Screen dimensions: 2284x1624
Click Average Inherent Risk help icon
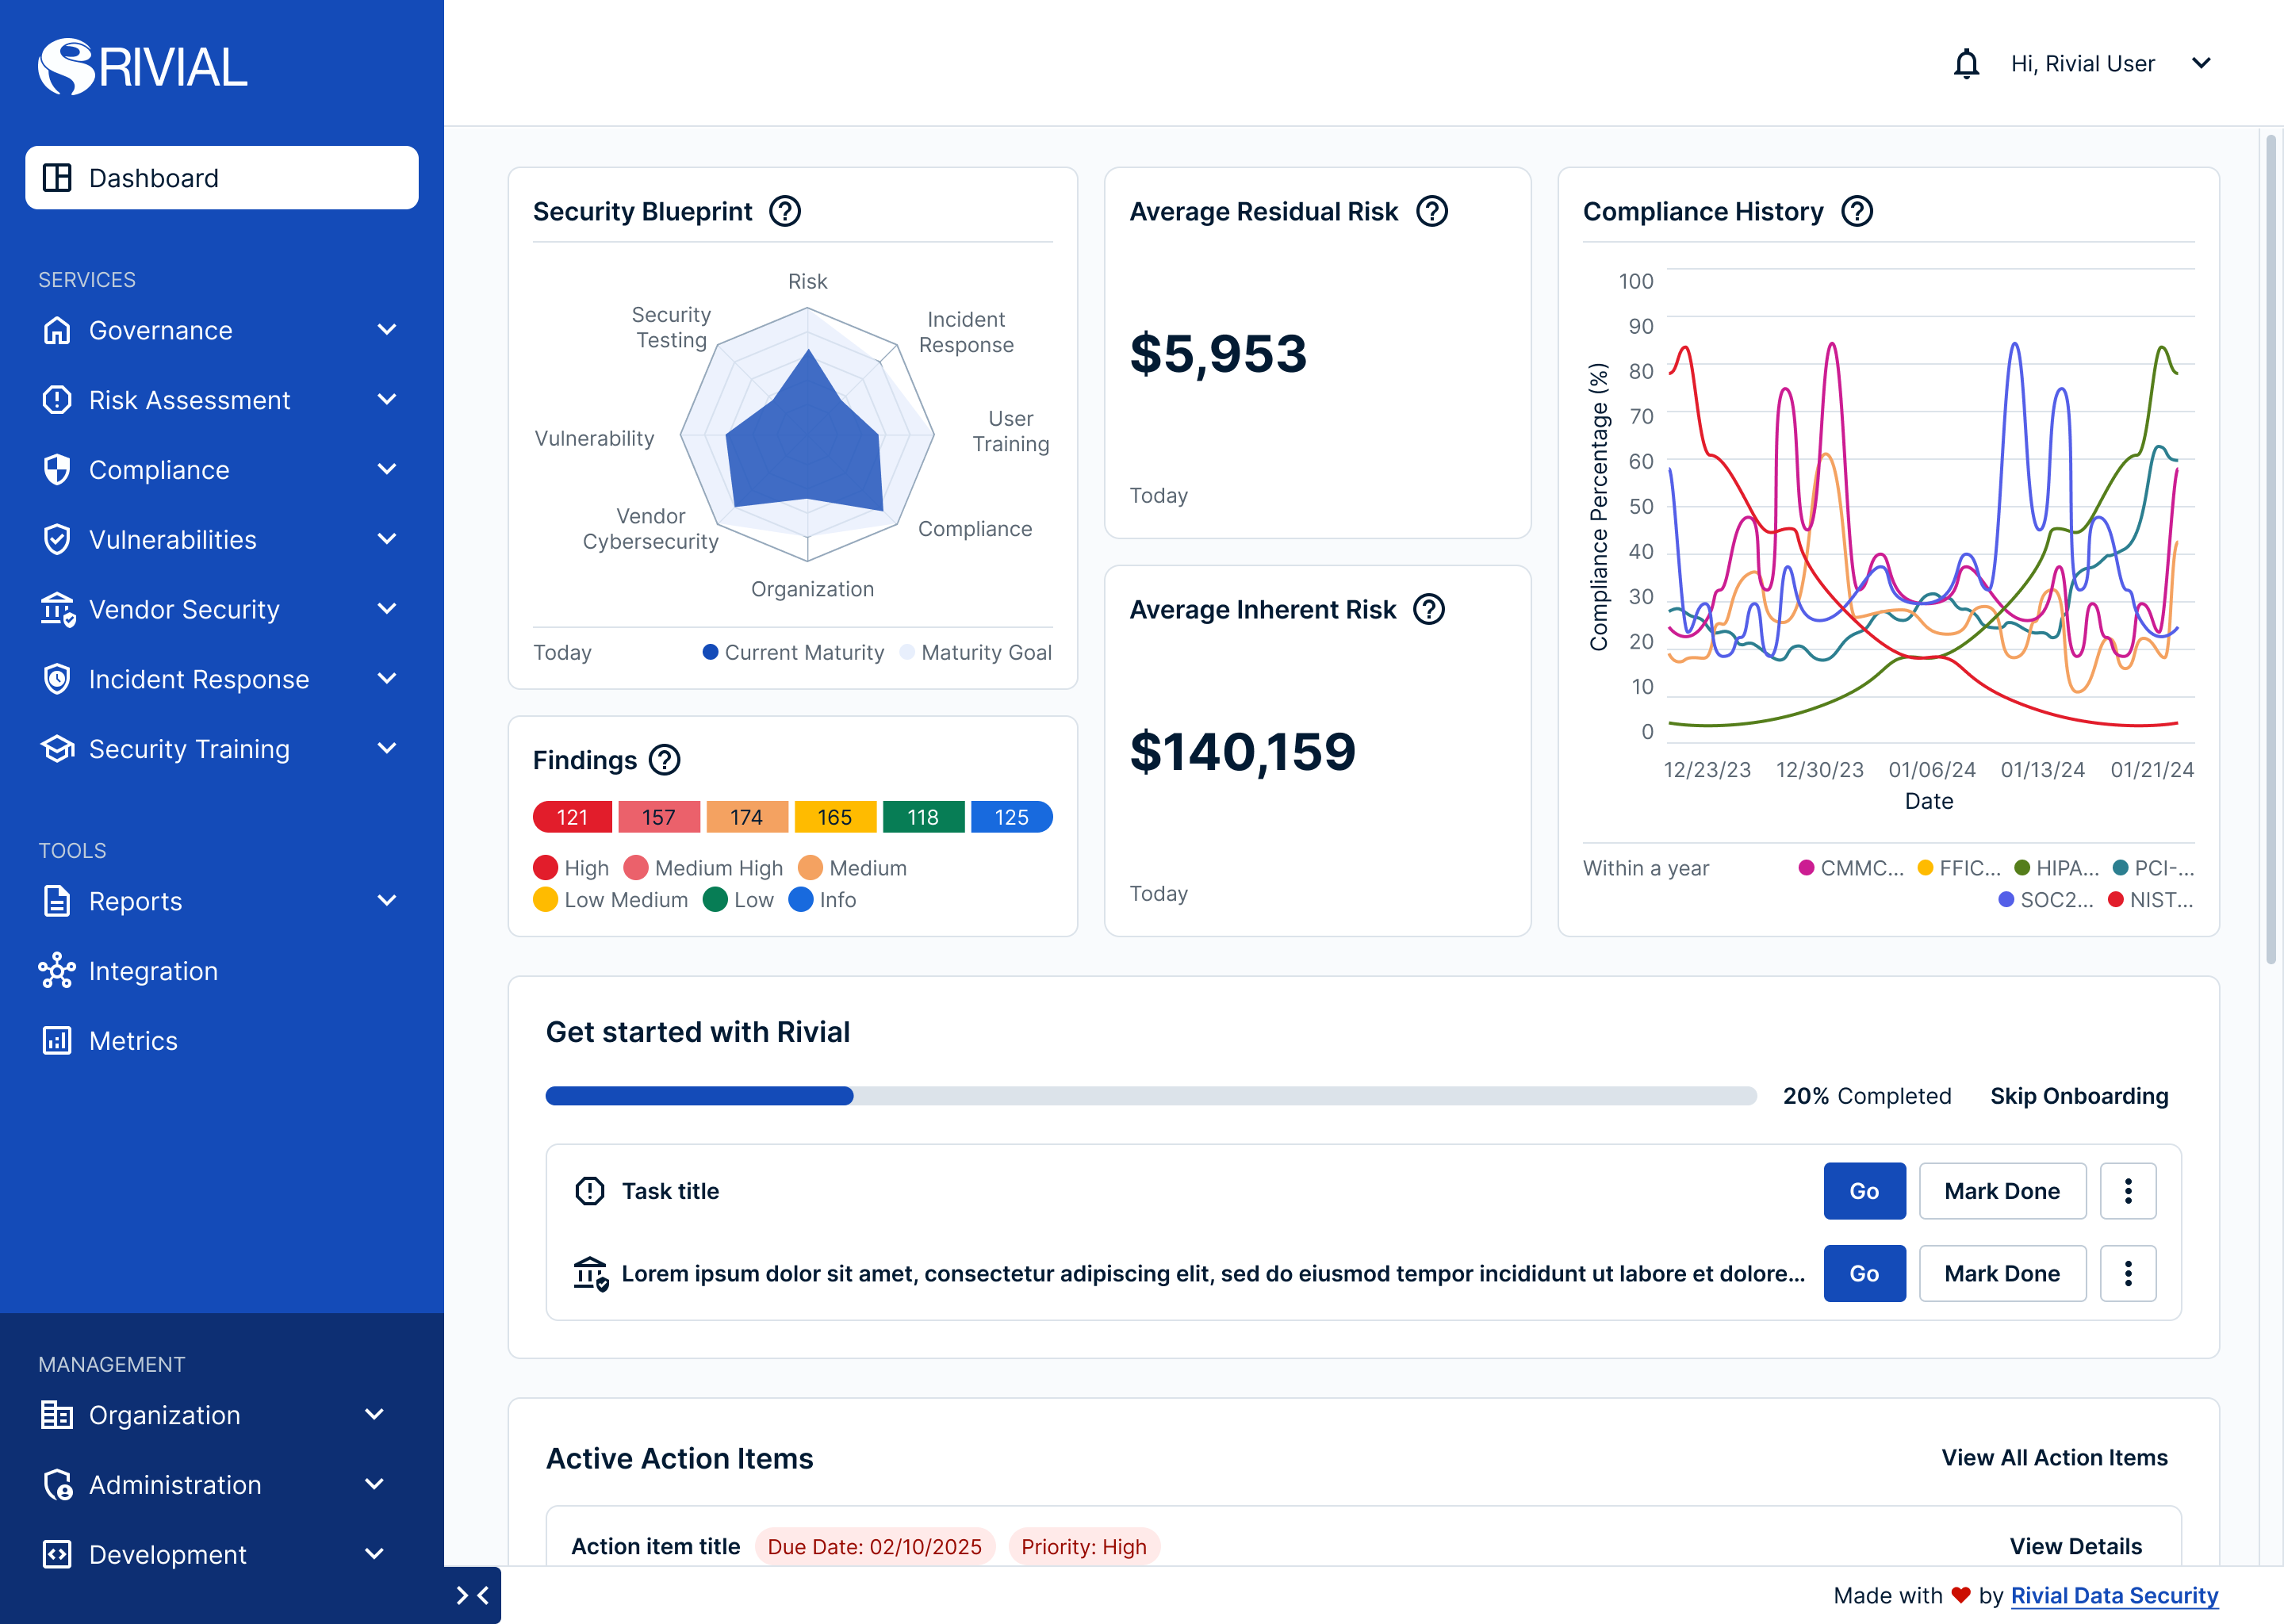click(x=1428, y=610)
